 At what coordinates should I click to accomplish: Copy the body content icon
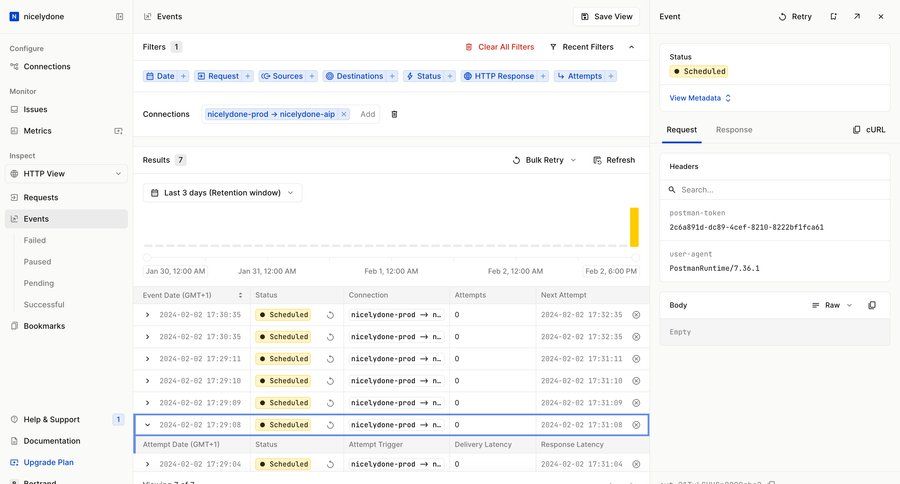point(872,305)
